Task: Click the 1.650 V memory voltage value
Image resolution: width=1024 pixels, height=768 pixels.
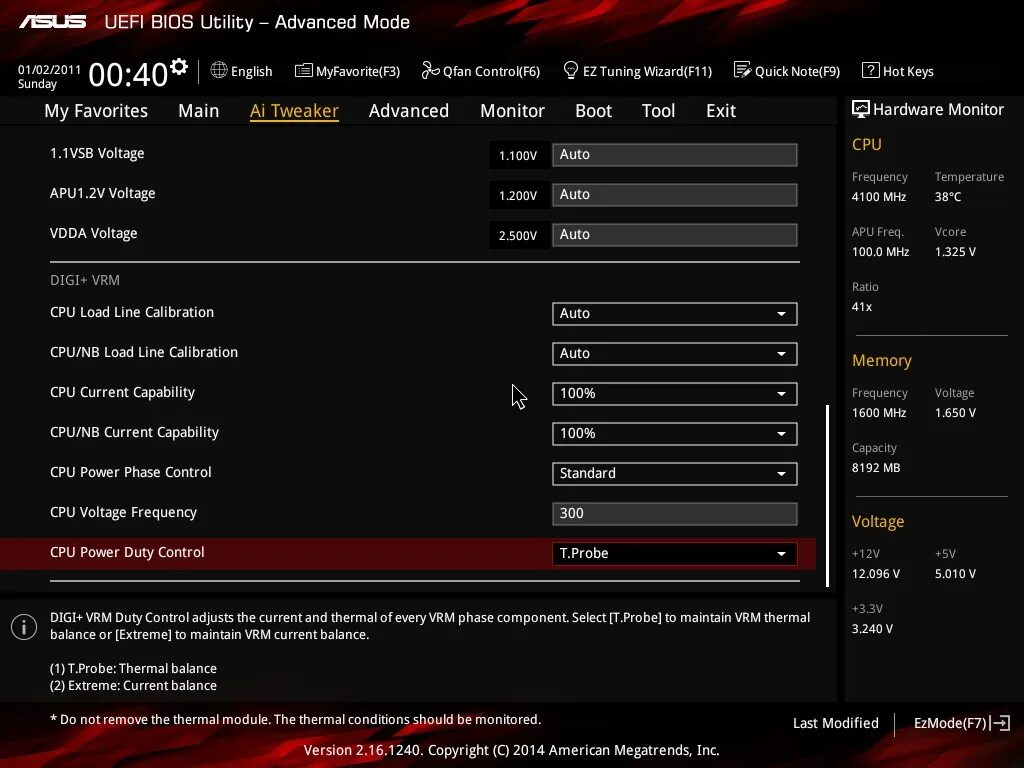Action: [955, 413]
